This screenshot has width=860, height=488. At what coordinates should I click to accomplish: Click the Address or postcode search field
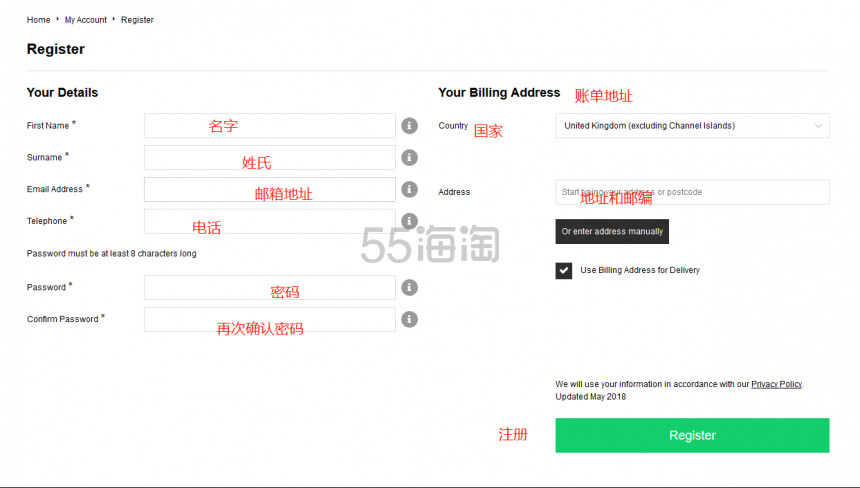(692, 192)
